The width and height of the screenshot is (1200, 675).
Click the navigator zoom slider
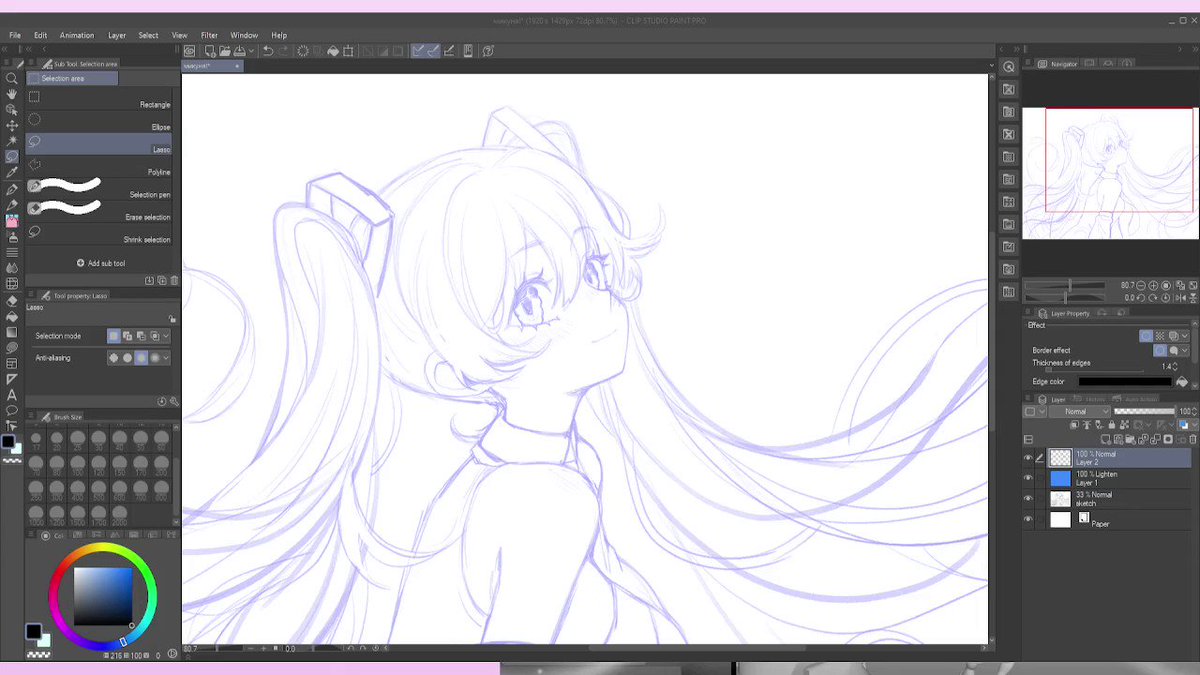pos(1064,286)
